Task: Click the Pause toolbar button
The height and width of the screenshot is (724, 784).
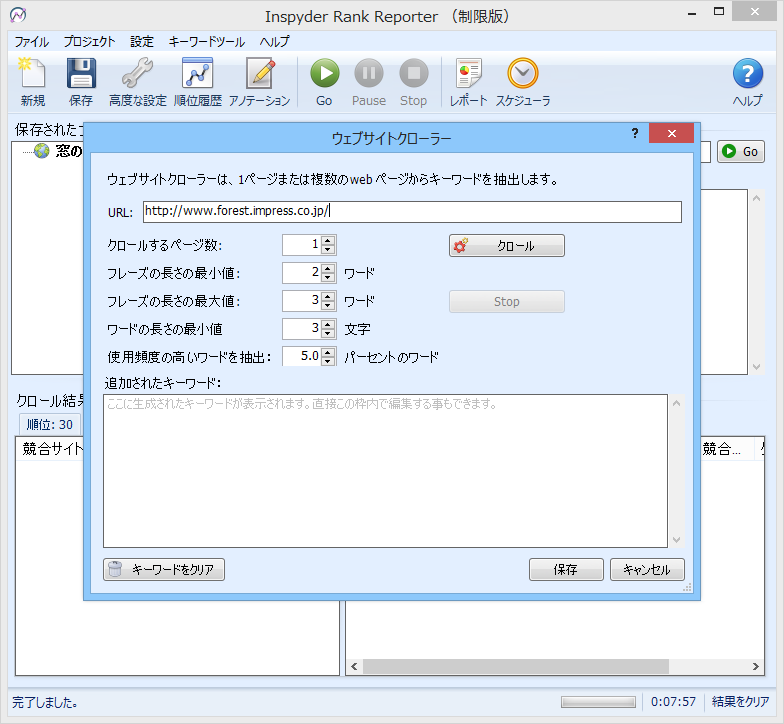Action: tap(369, 82)
